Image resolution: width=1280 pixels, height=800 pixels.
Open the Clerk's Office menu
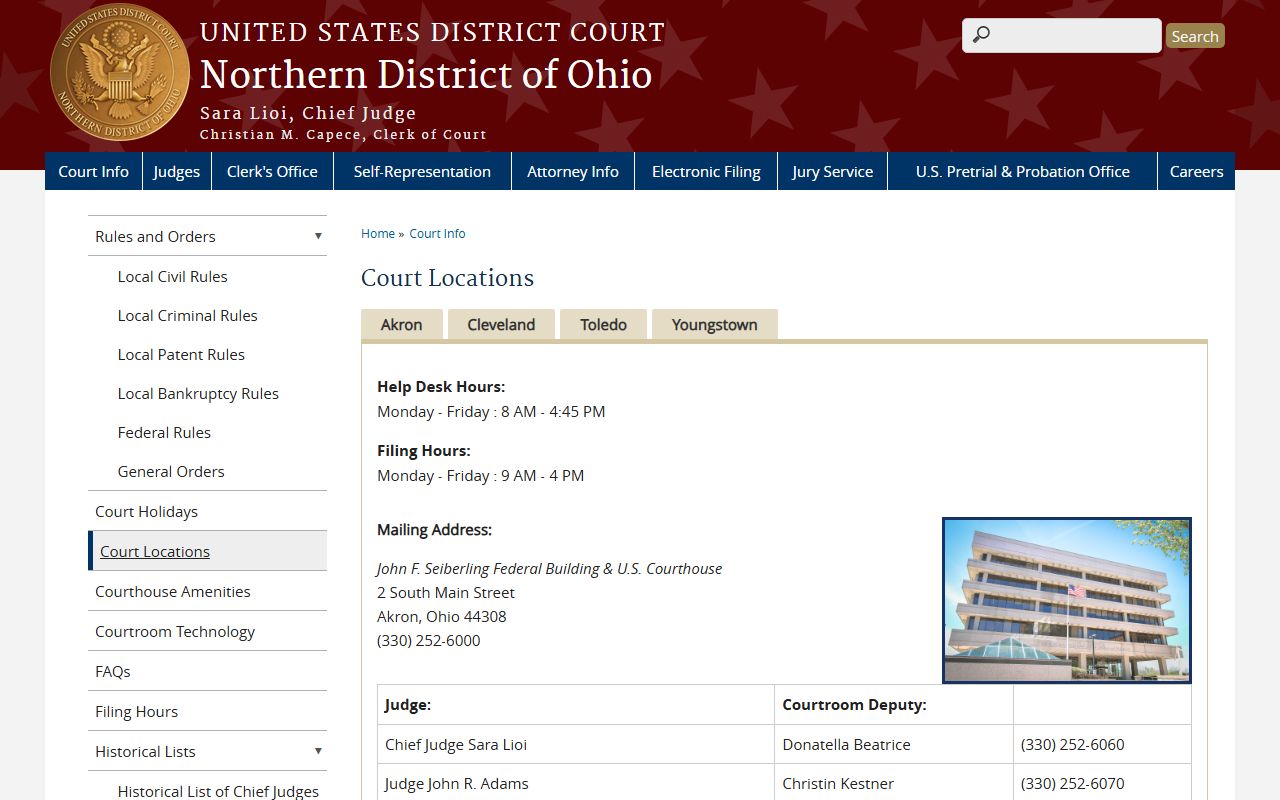point(272,171)
